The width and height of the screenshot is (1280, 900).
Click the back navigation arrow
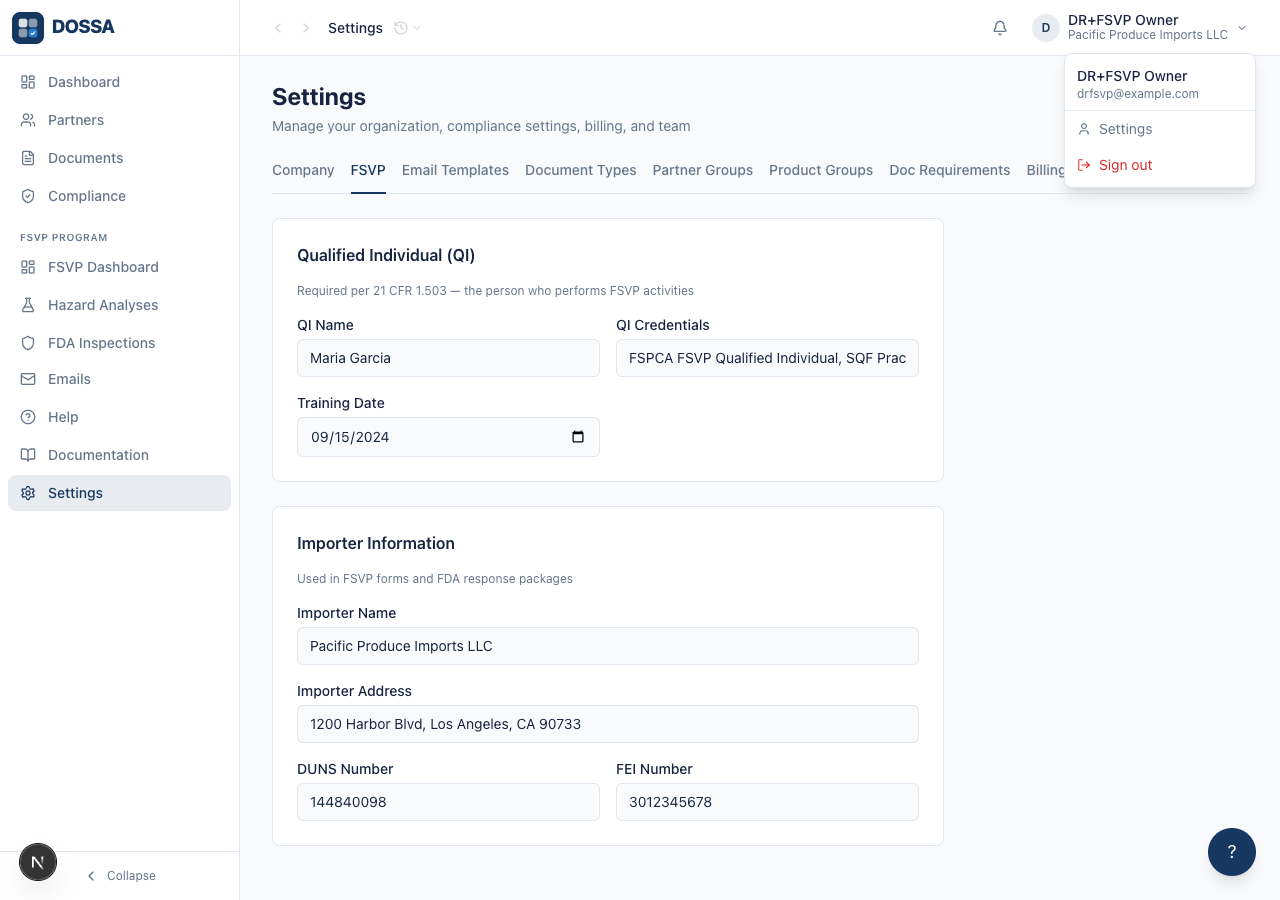278,28
